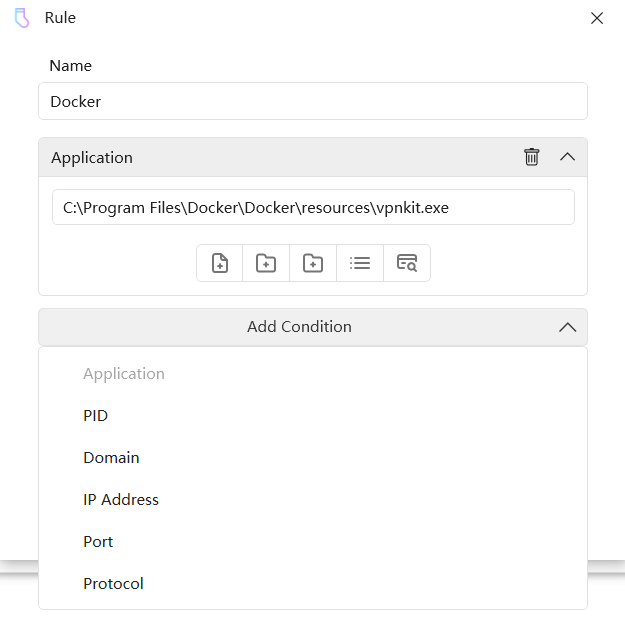
Task: Select the Port condition
Action: pyautogui.click(x=98, y=542)
